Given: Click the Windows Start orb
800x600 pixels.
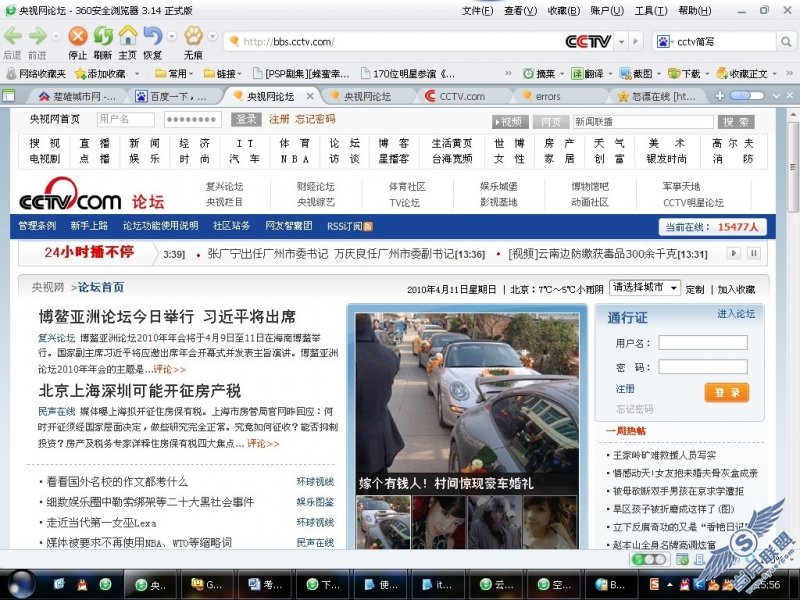Looking at the screenshot, I should coord(21,584).
